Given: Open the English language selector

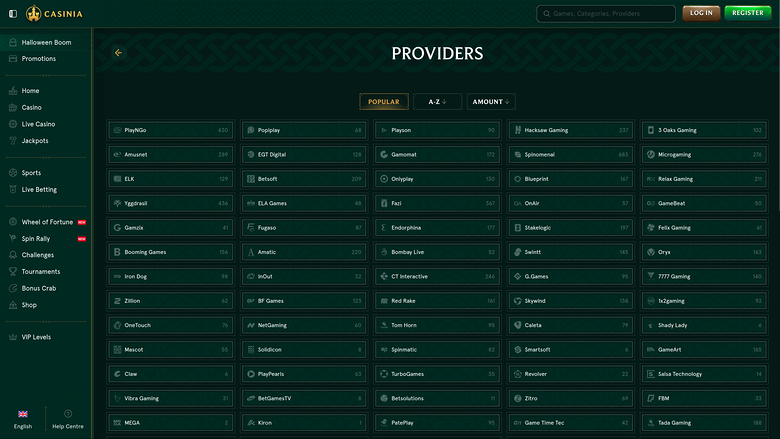Looking at the screenshot, I should pos(23,418).
